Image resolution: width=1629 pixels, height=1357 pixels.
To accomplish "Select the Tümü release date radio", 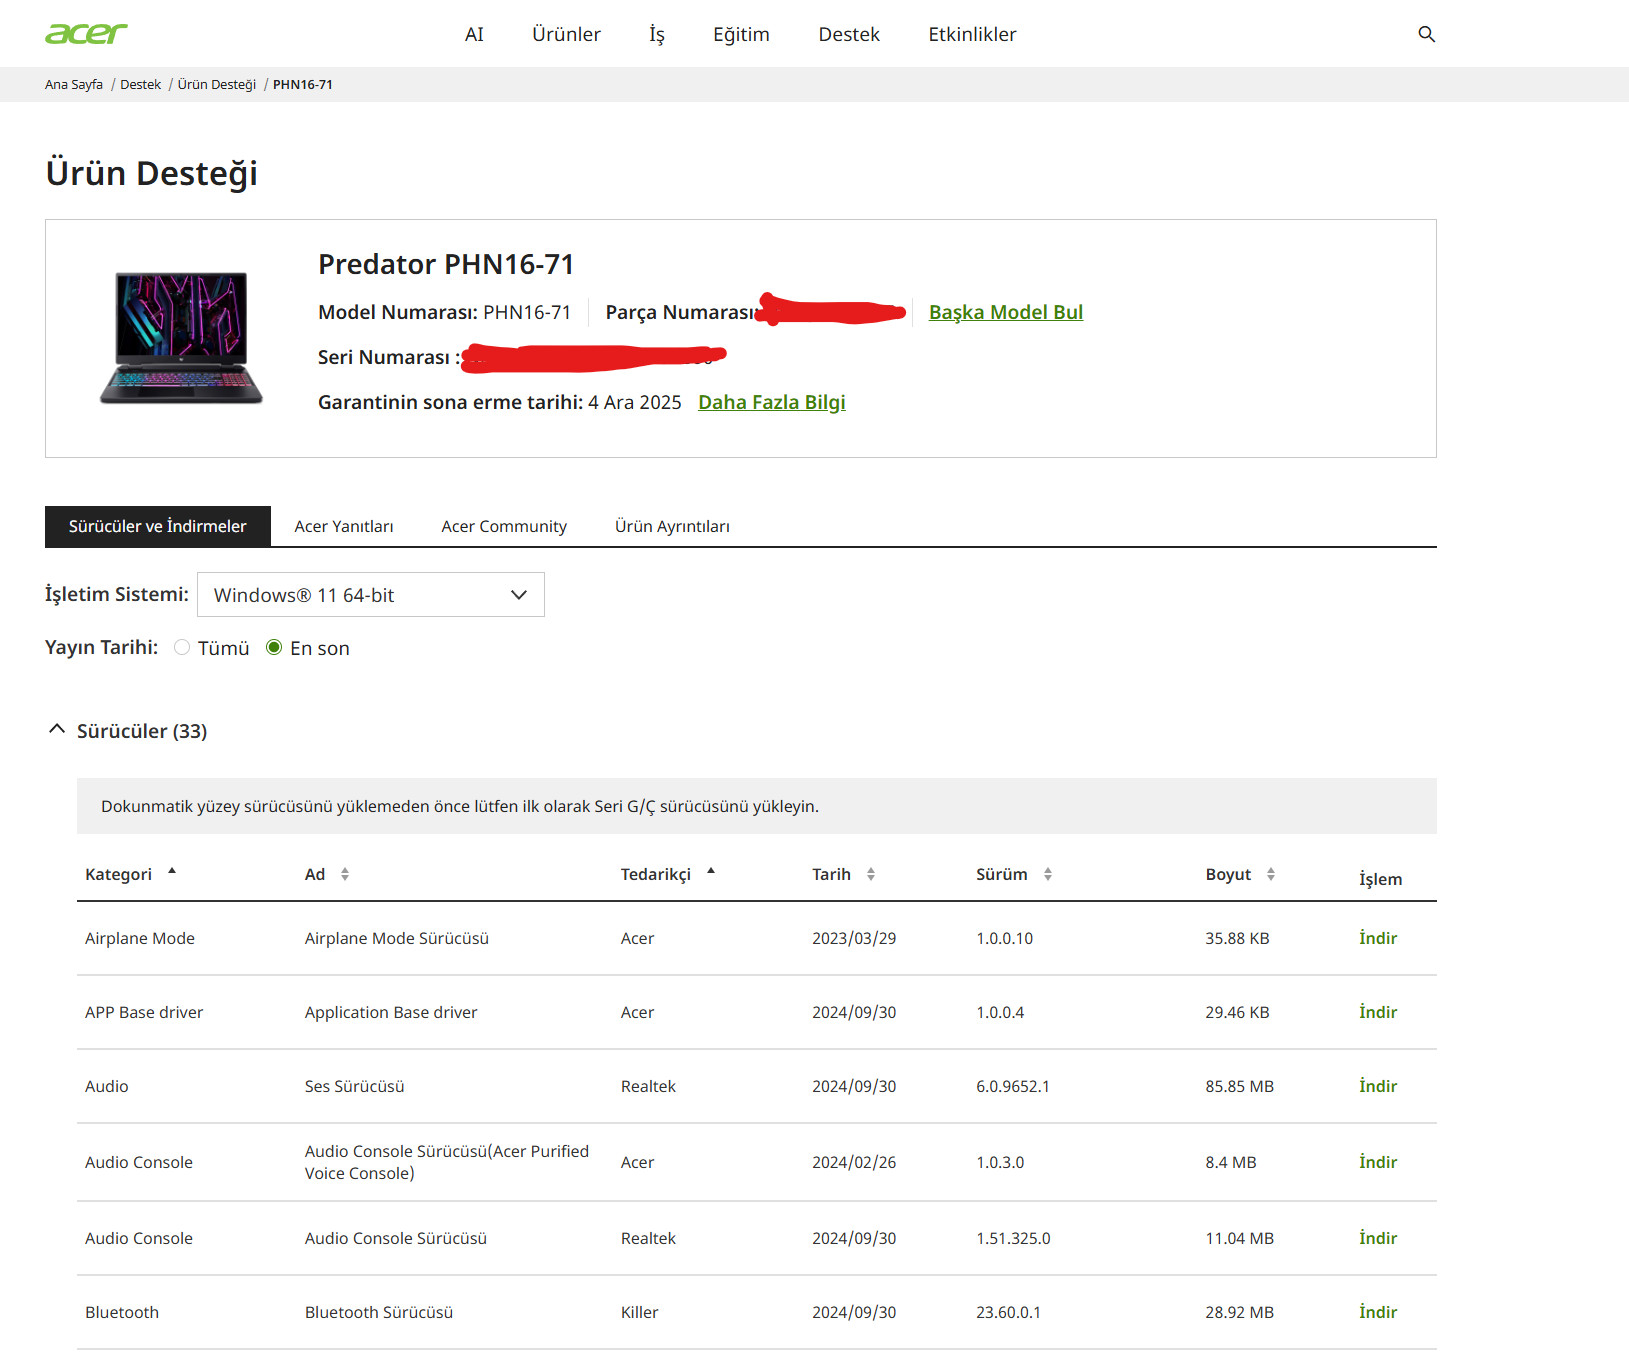I will pyautogui.click(x=182, y=648).
